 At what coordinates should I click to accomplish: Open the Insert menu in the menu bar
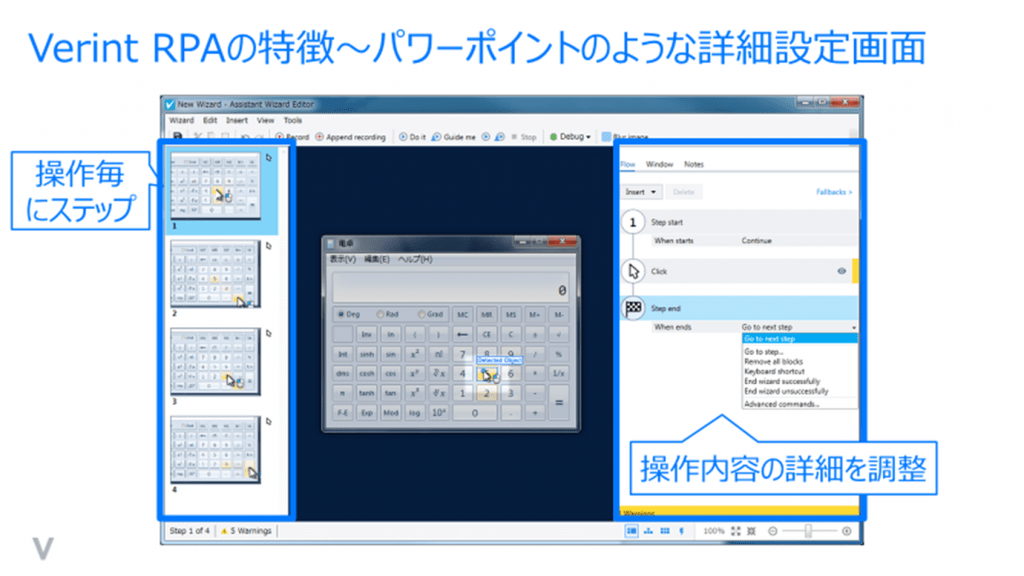tap(237, 120)
